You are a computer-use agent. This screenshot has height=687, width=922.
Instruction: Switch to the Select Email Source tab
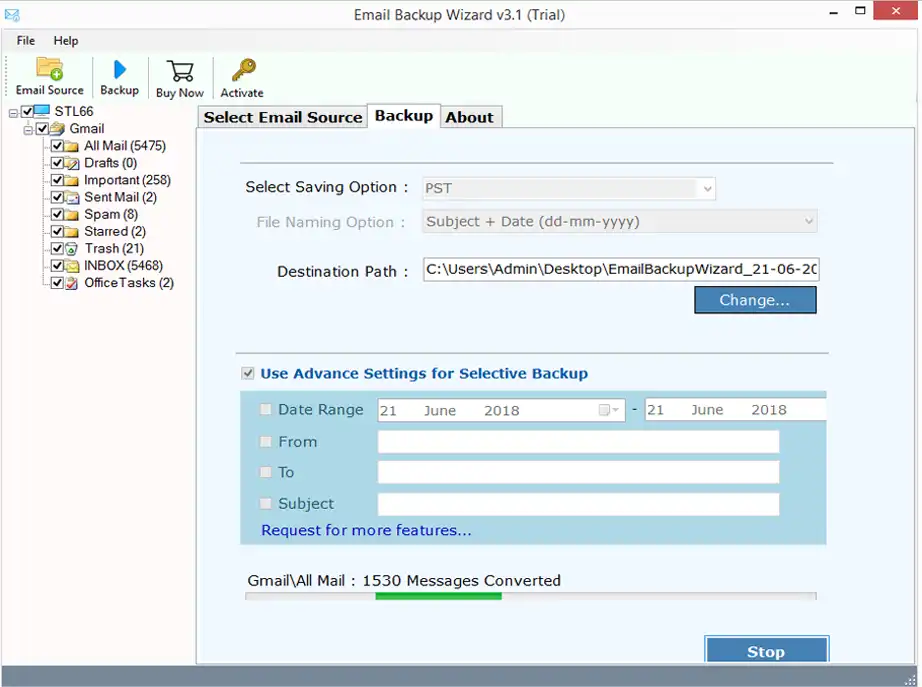(283, 117)
